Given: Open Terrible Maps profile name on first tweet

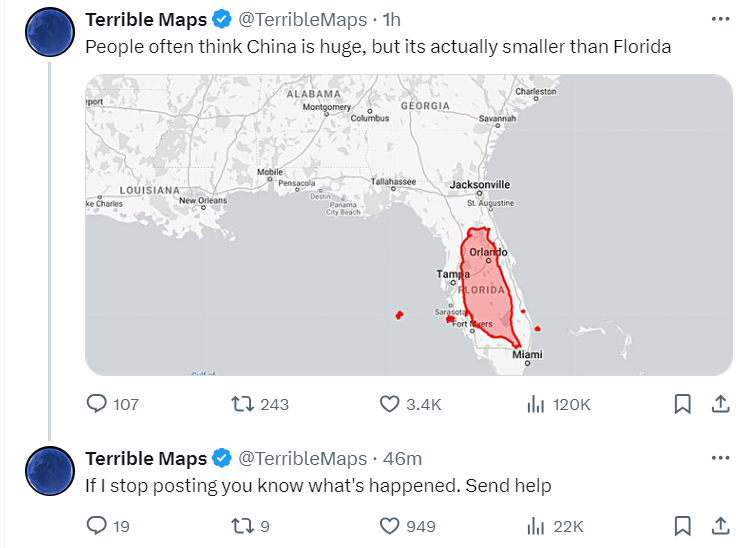Looking at the screenshot, I should pos(146,19).
